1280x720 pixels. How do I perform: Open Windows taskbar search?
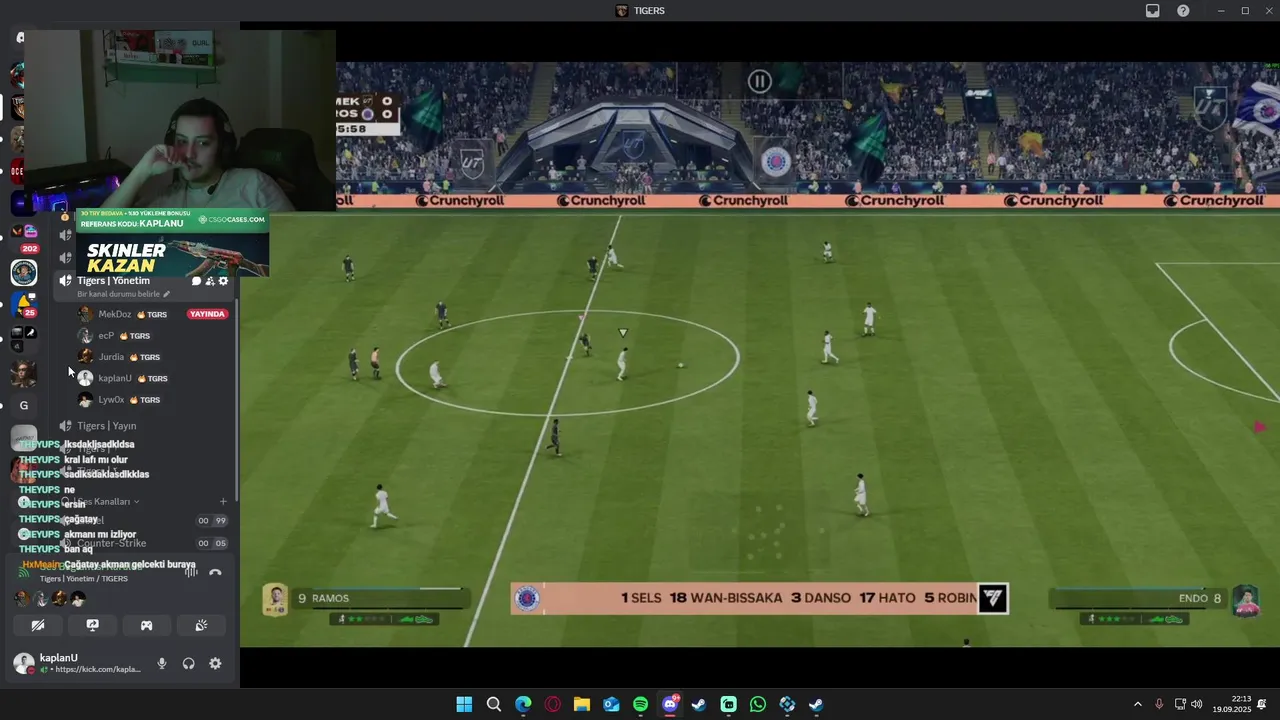point(494,704)
